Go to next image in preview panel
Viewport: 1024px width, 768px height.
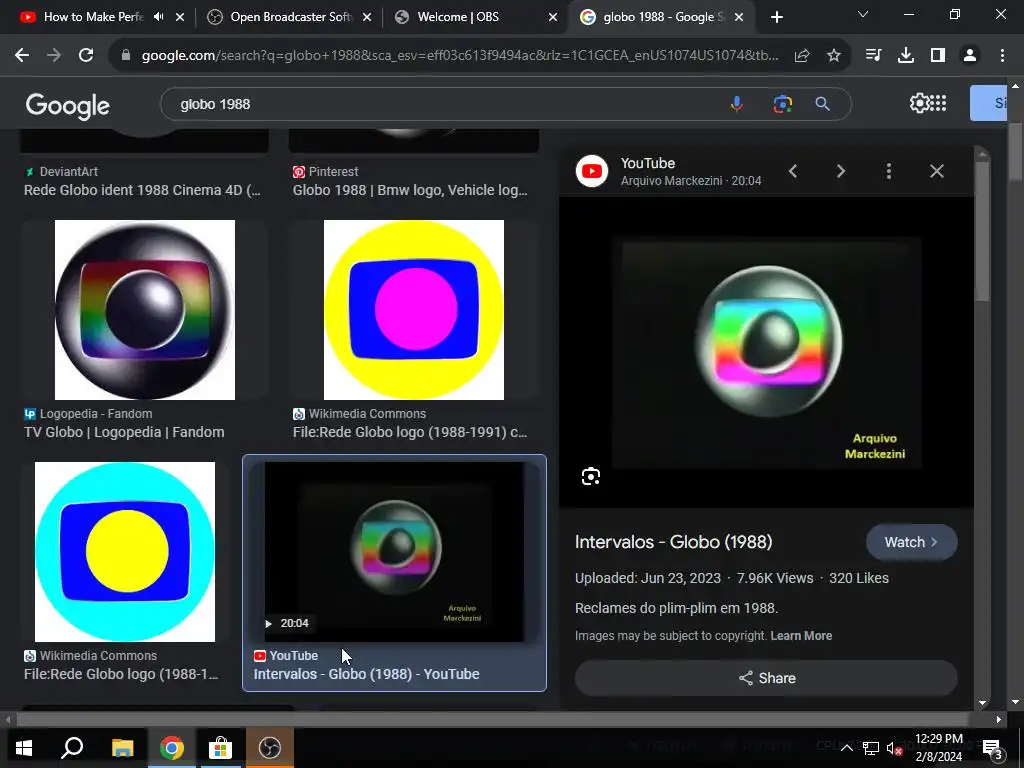pos(840,171)
